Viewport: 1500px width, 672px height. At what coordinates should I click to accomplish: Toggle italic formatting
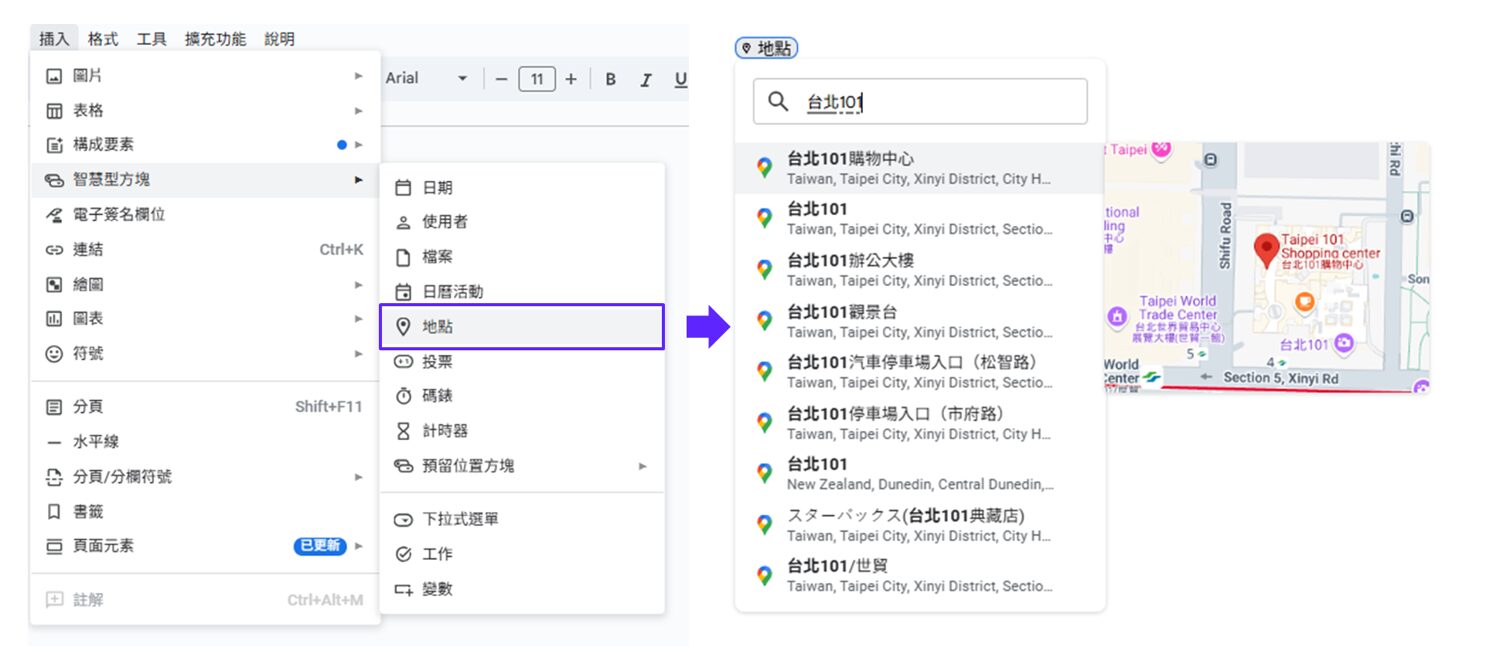[646, 80]
